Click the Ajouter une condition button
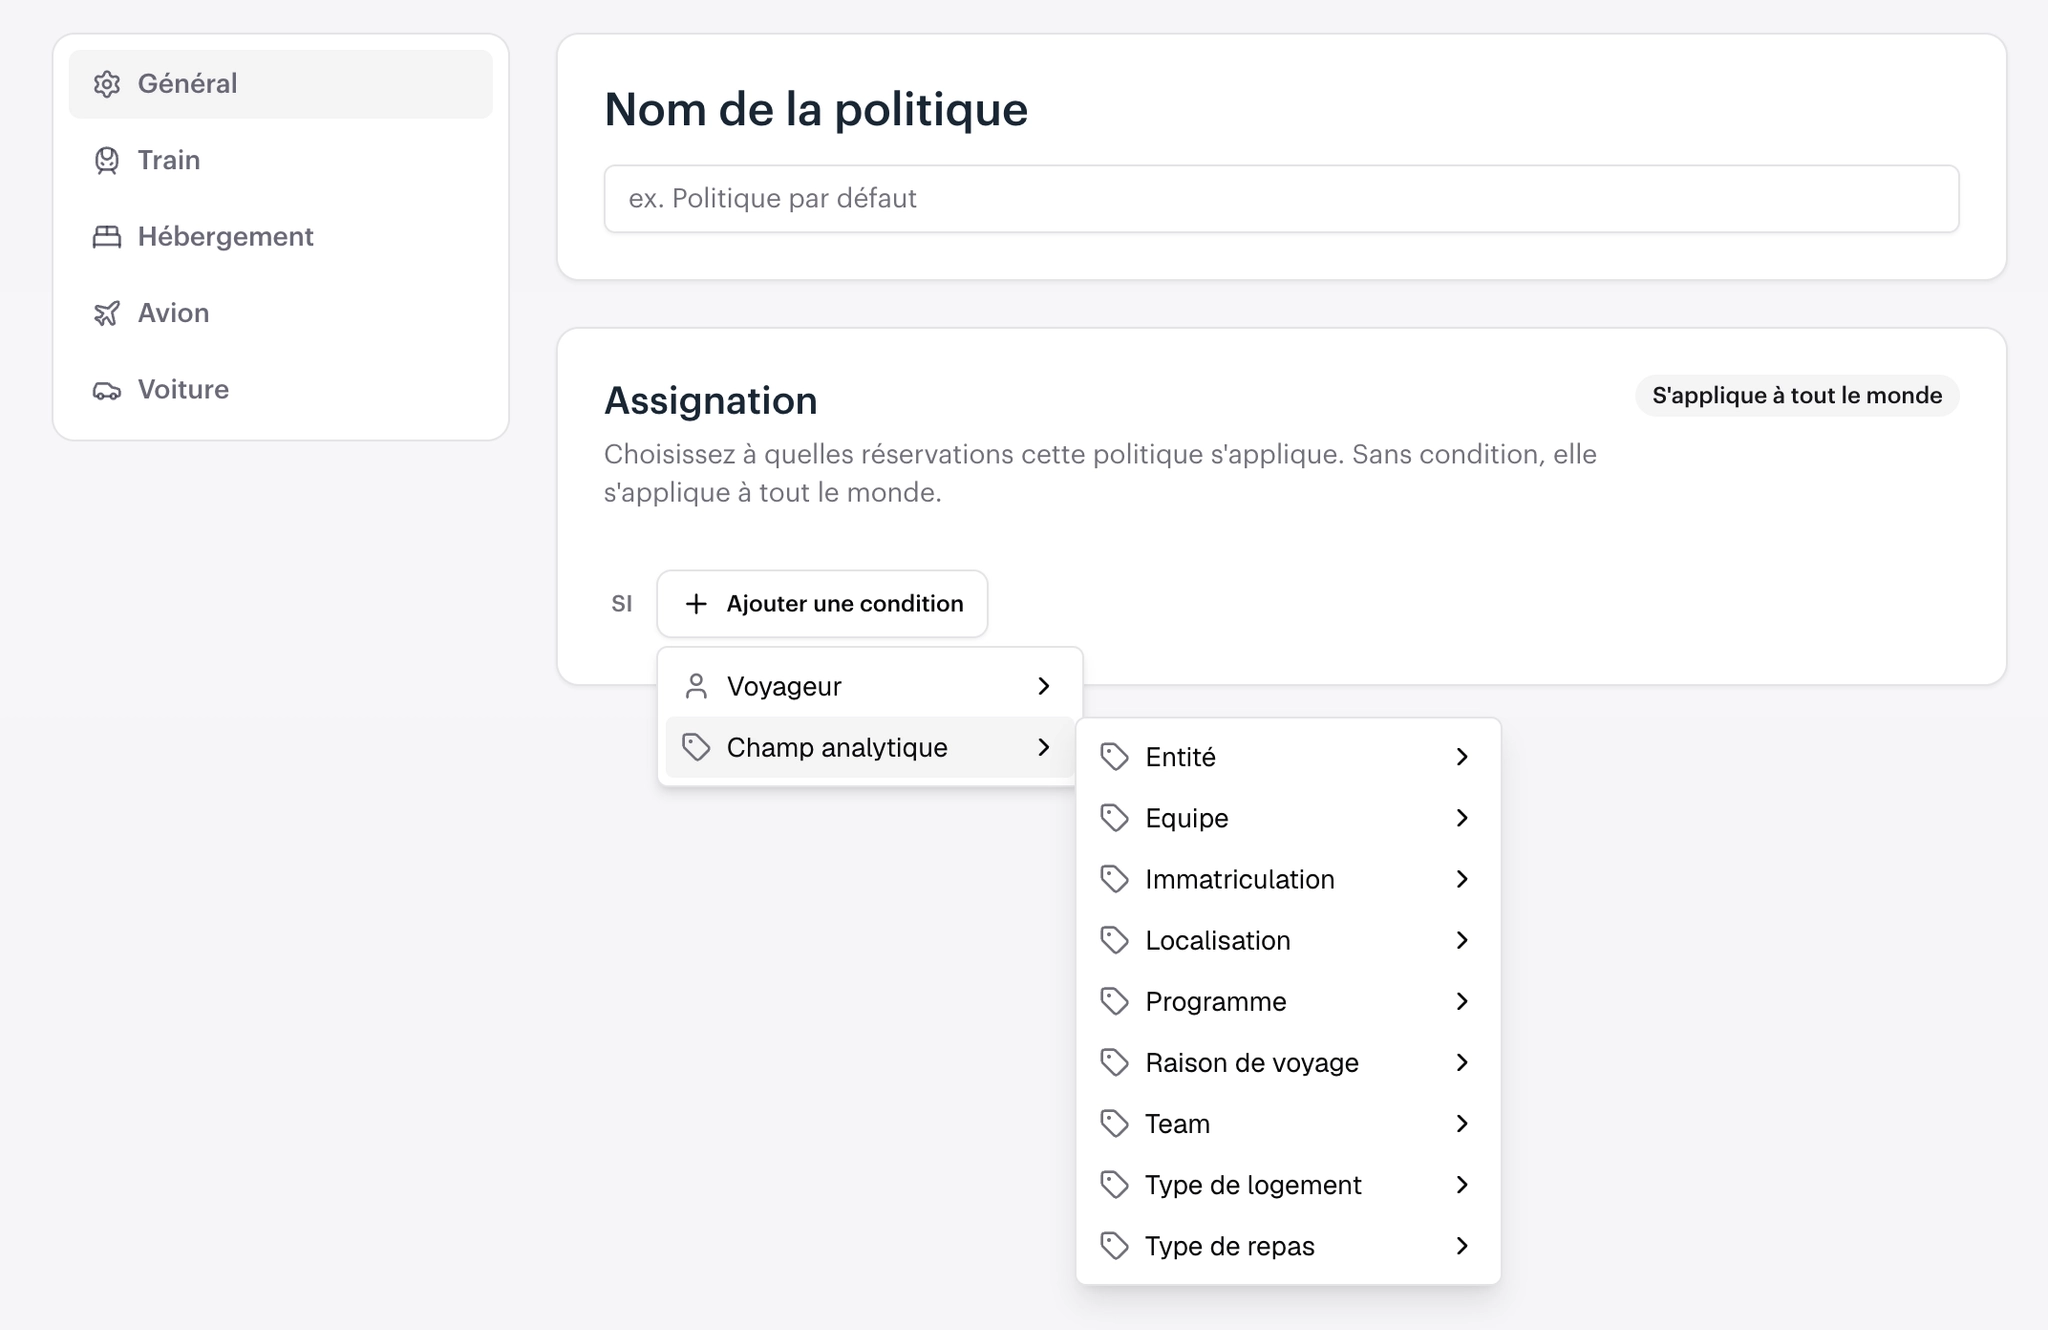 click(822, 604)
